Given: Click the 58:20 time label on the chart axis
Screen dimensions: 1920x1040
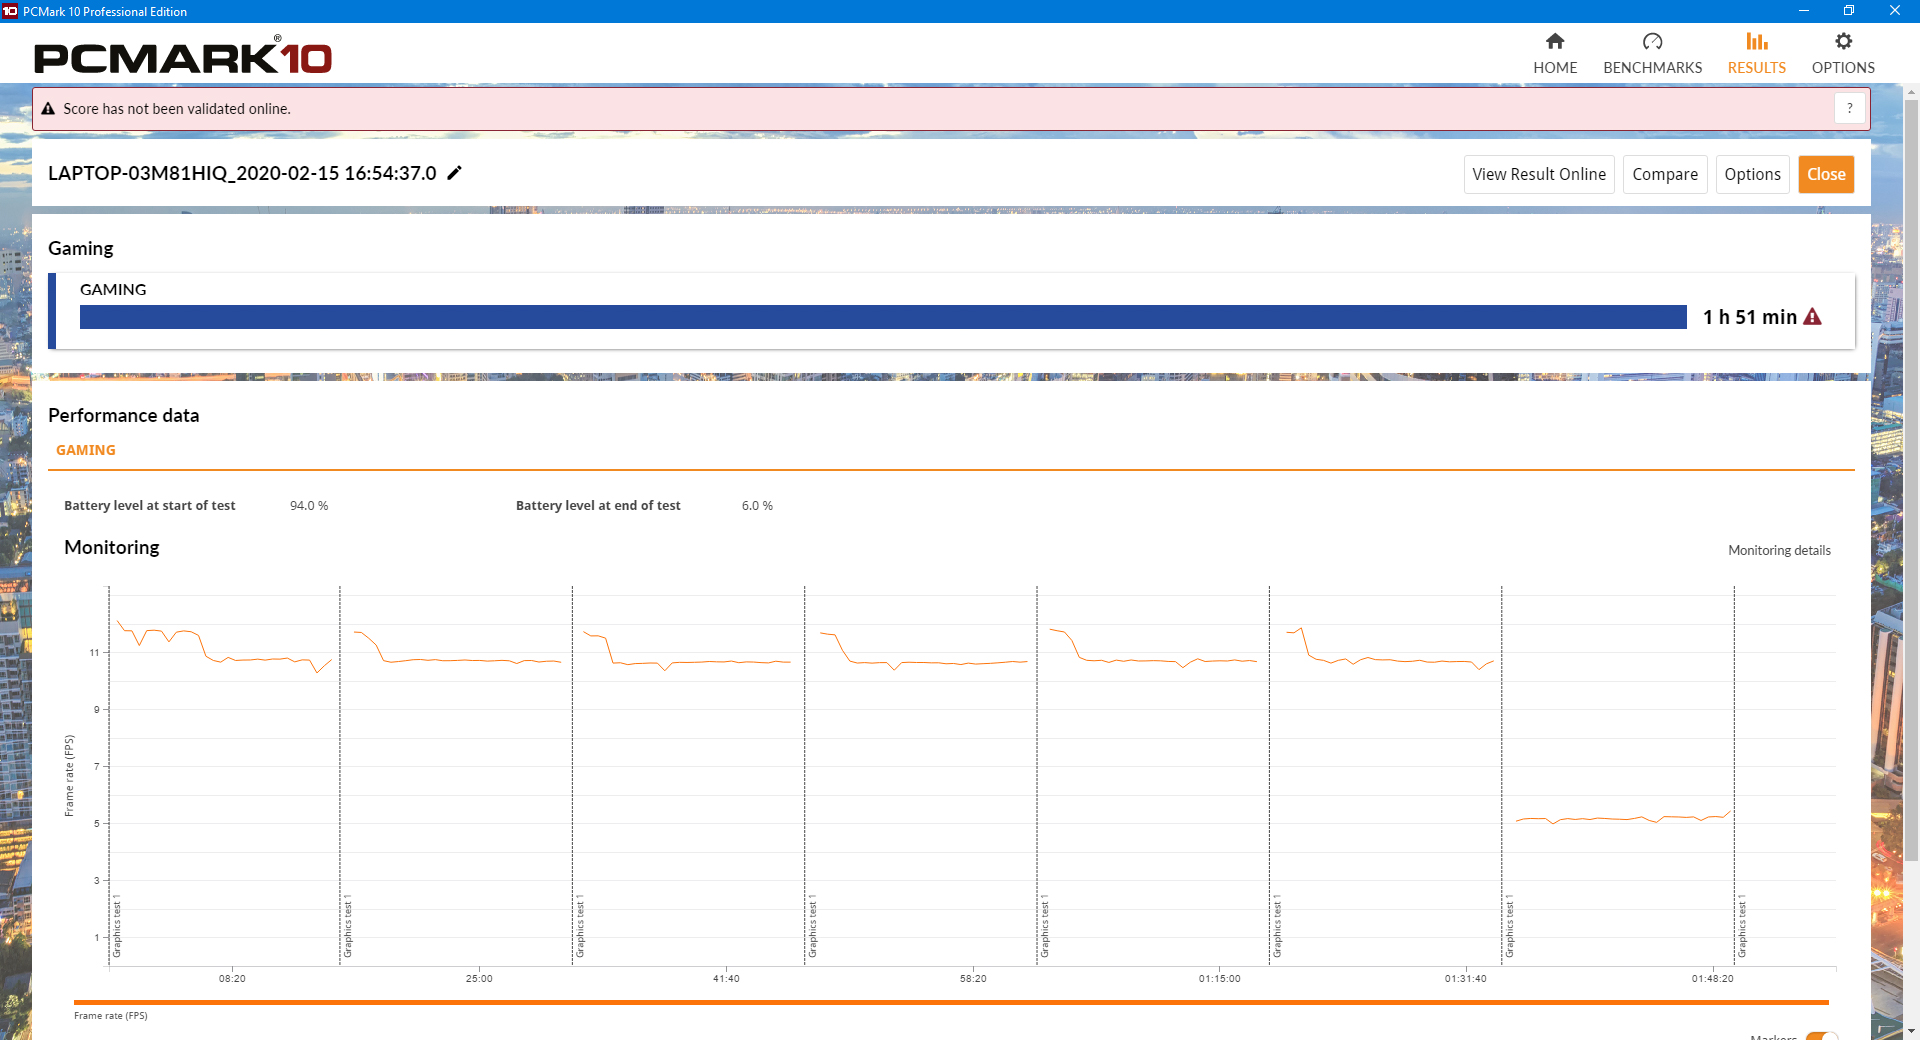Looking at the screenshot, I should (x=973, y=978).
